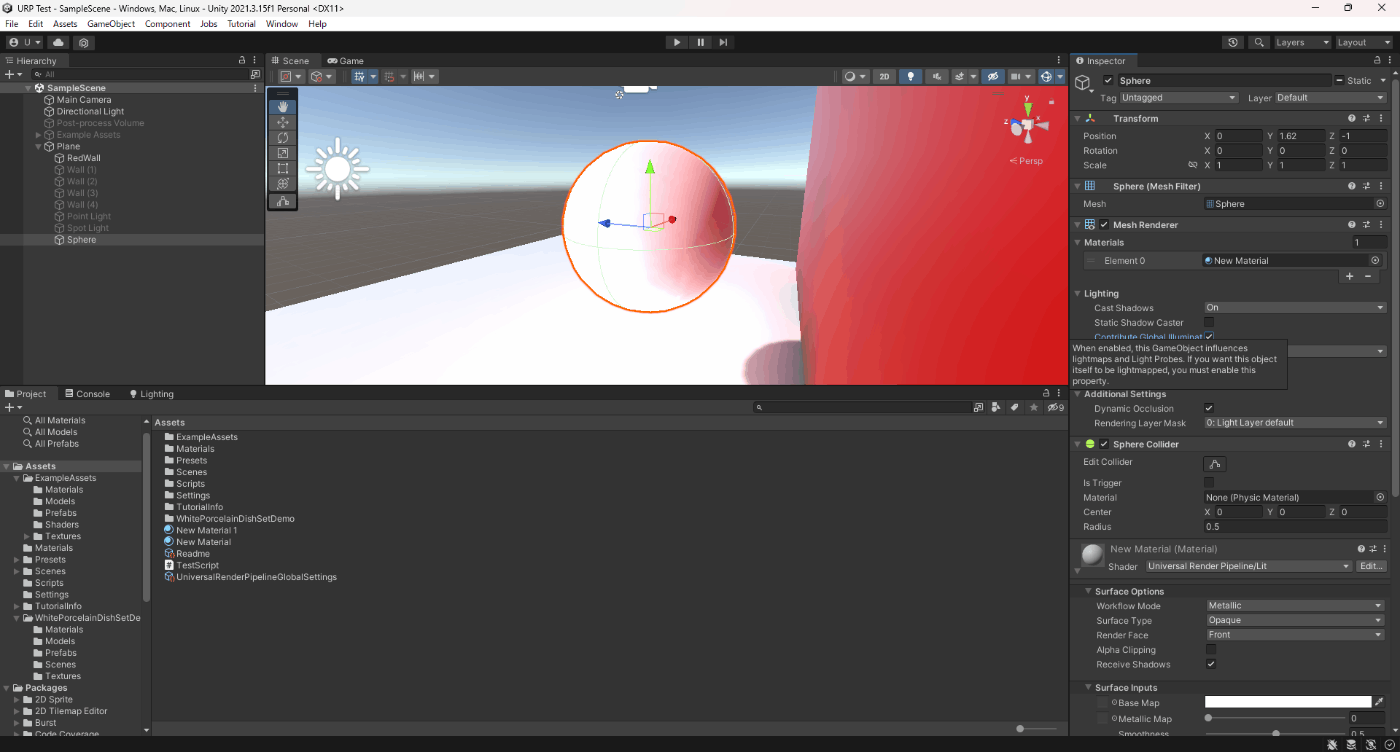Toggle Scene lighting lightbulb icon

pyautogui.click(x=911, y=76)
